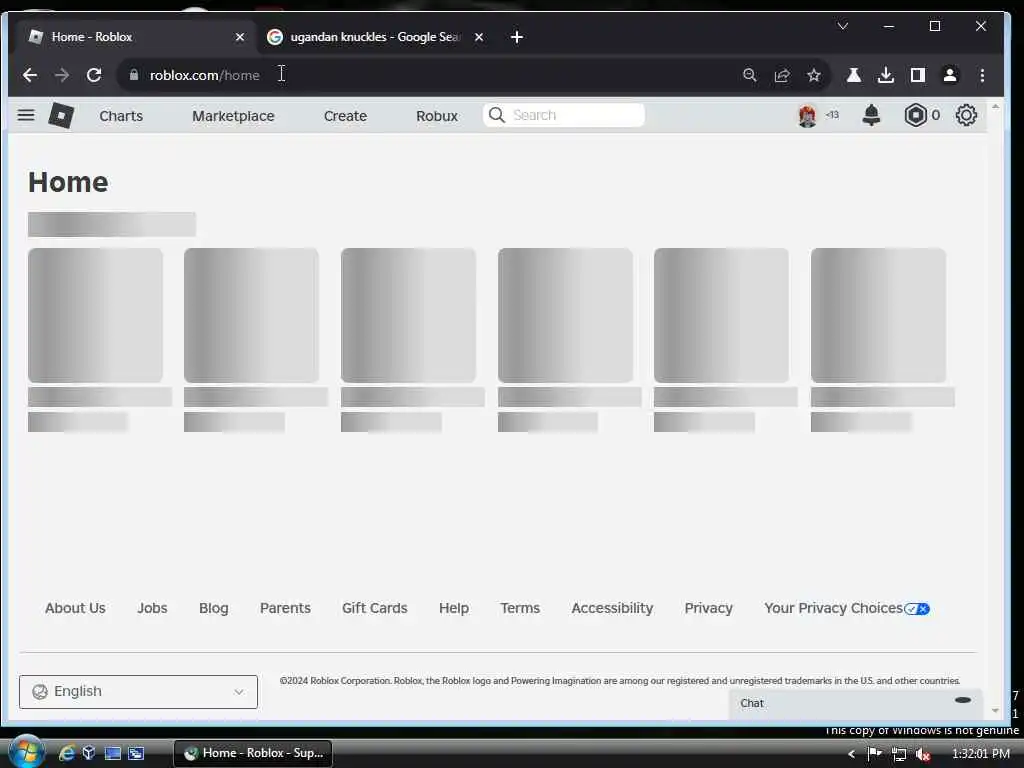Open the About Us footer link

click(75, 608)
